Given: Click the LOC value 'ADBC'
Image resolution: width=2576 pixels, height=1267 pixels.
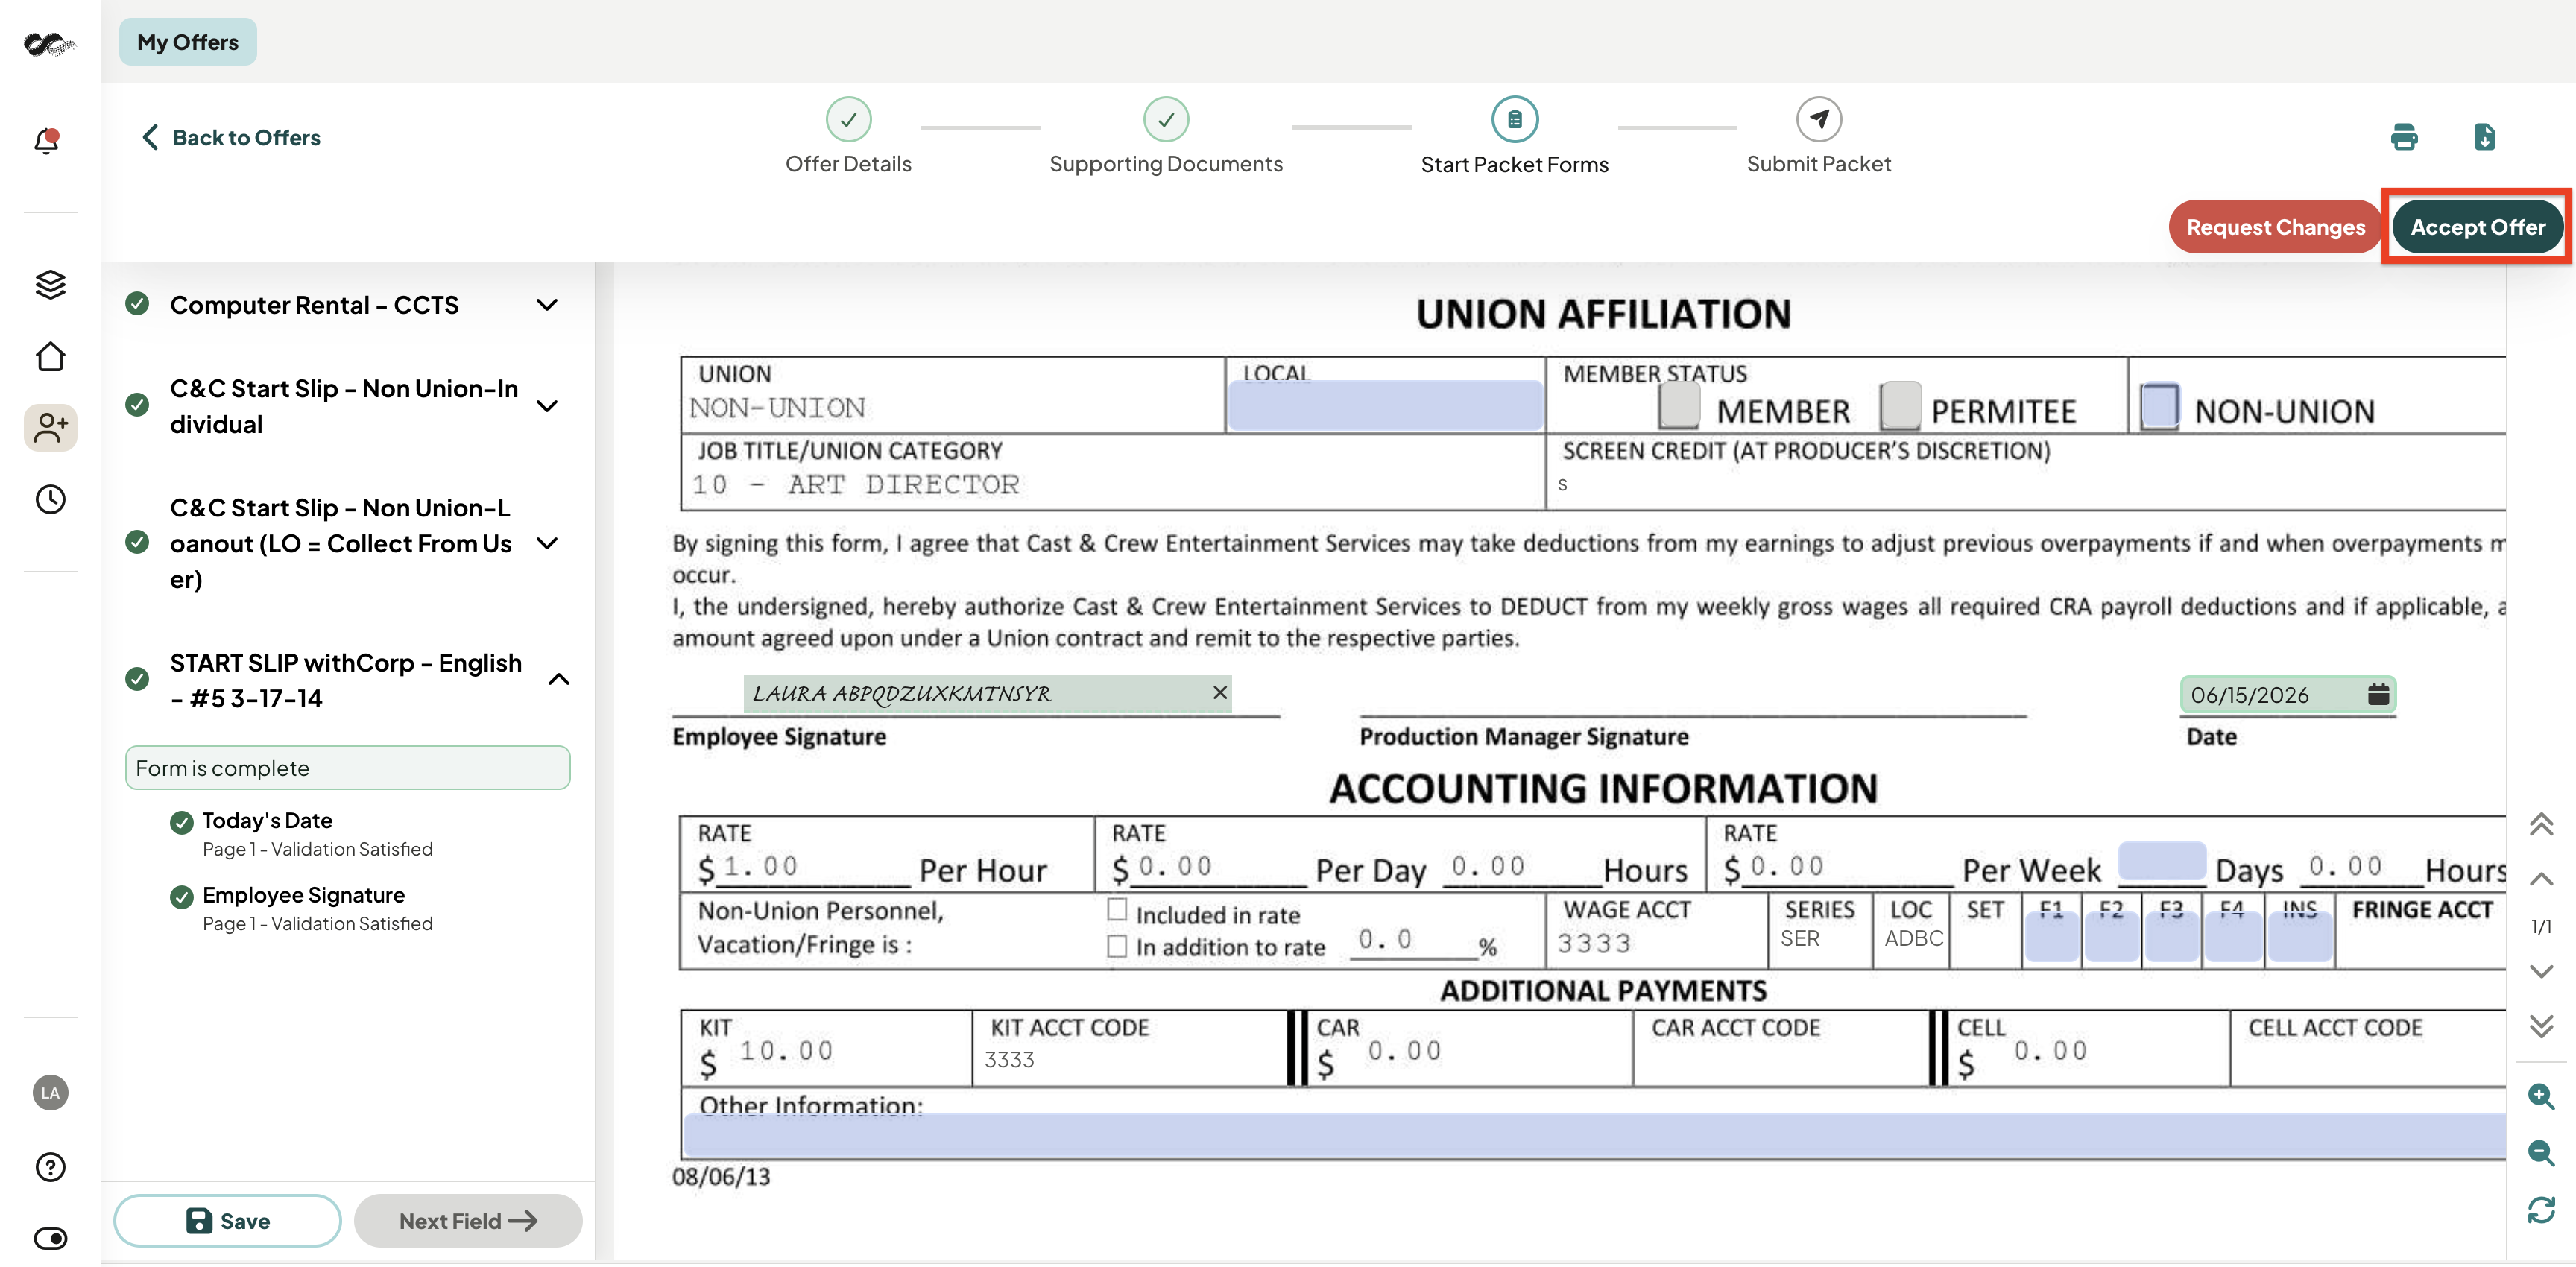Looking at the screenshot, I should pyautogui.click(x=1914, y=938).
